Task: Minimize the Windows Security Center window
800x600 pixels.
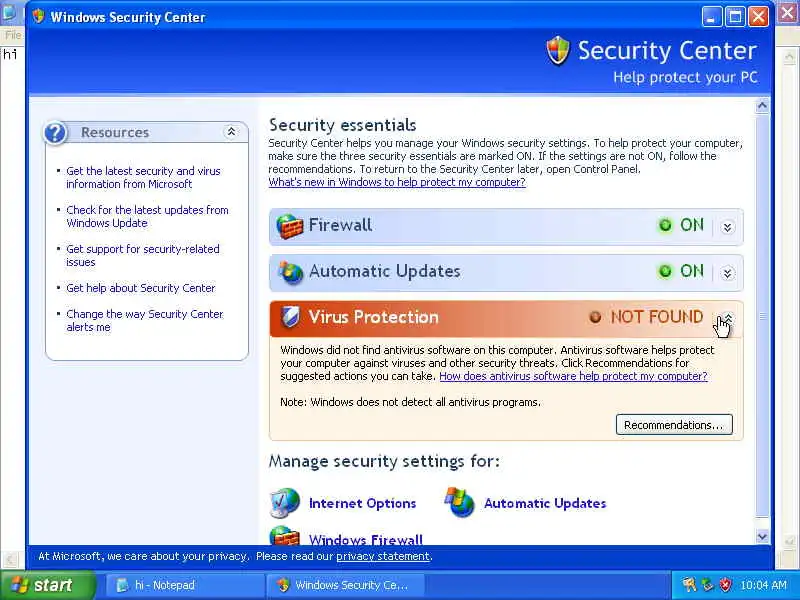Action: 712,17
